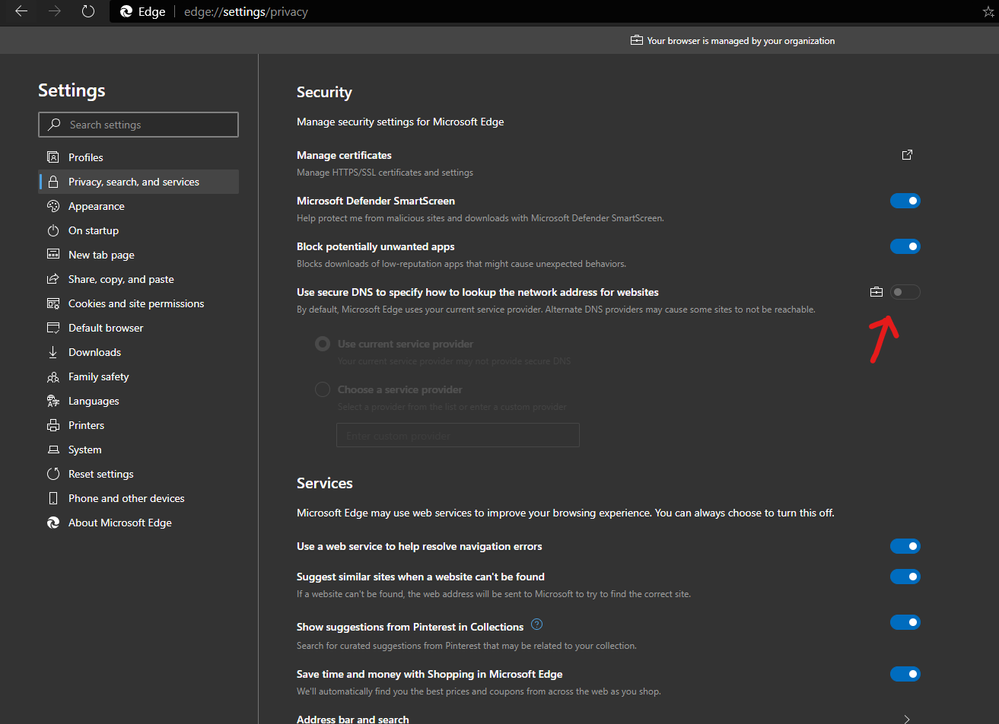Click the Cookies and site permissions icon
The width and height of the screenshot is (999, 724).
pyautogui.click(x=53, y=303)
